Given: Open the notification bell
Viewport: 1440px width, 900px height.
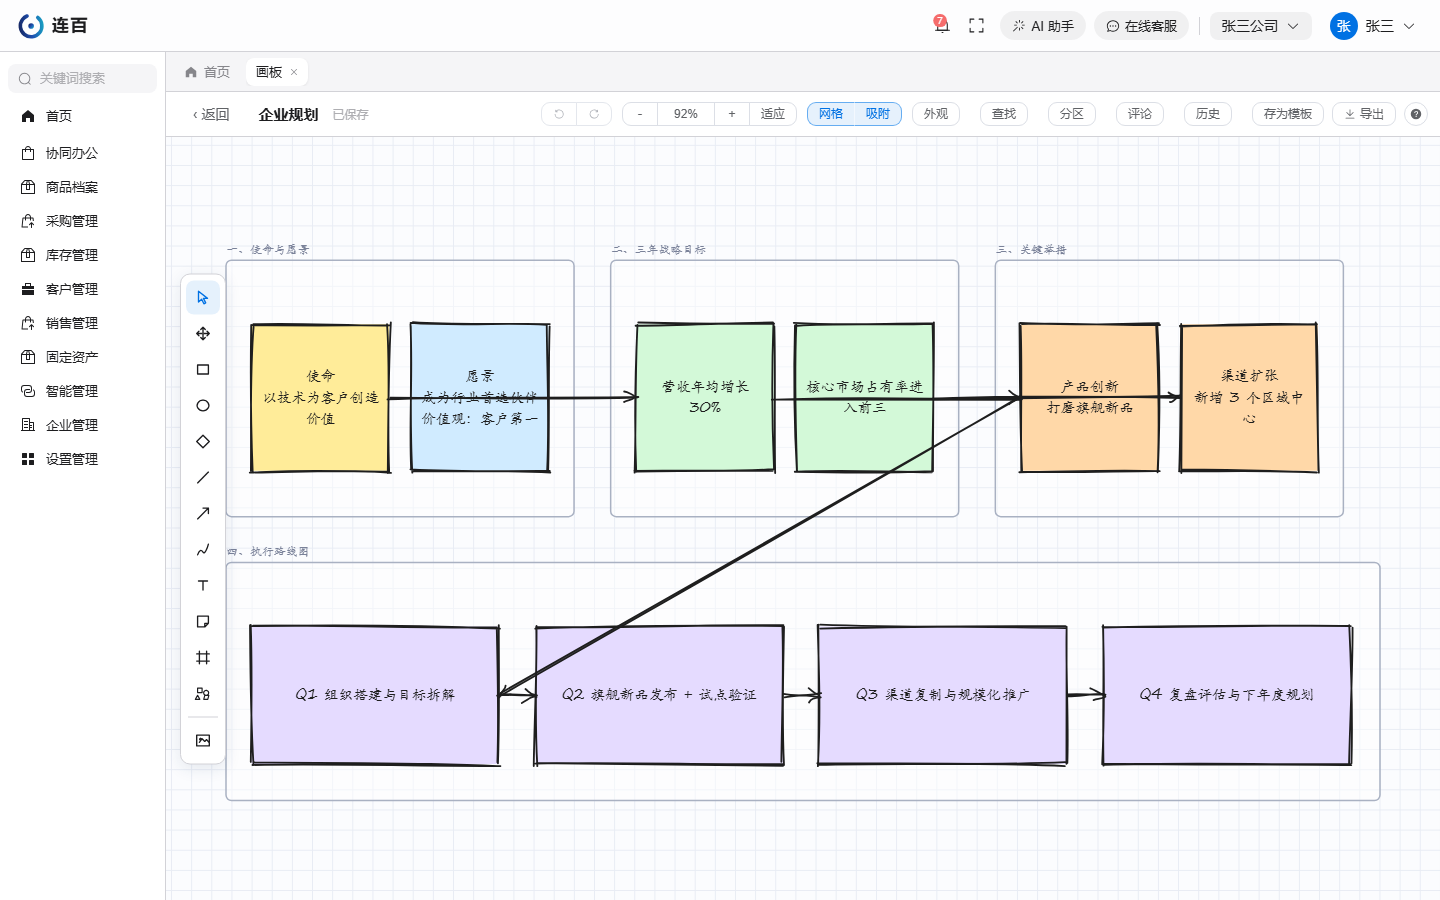Looking at the screenshot, I should point(941,26).
